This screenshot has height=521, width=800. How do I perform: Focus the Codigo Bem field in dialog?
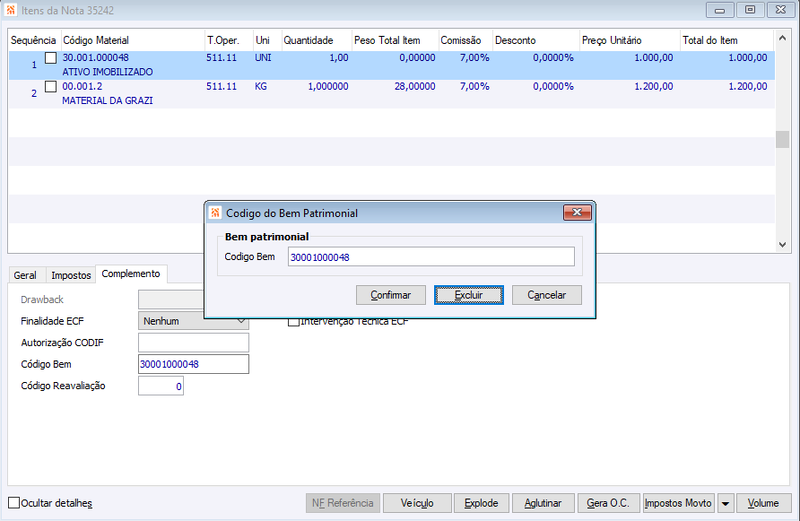(x=431, y=257)
